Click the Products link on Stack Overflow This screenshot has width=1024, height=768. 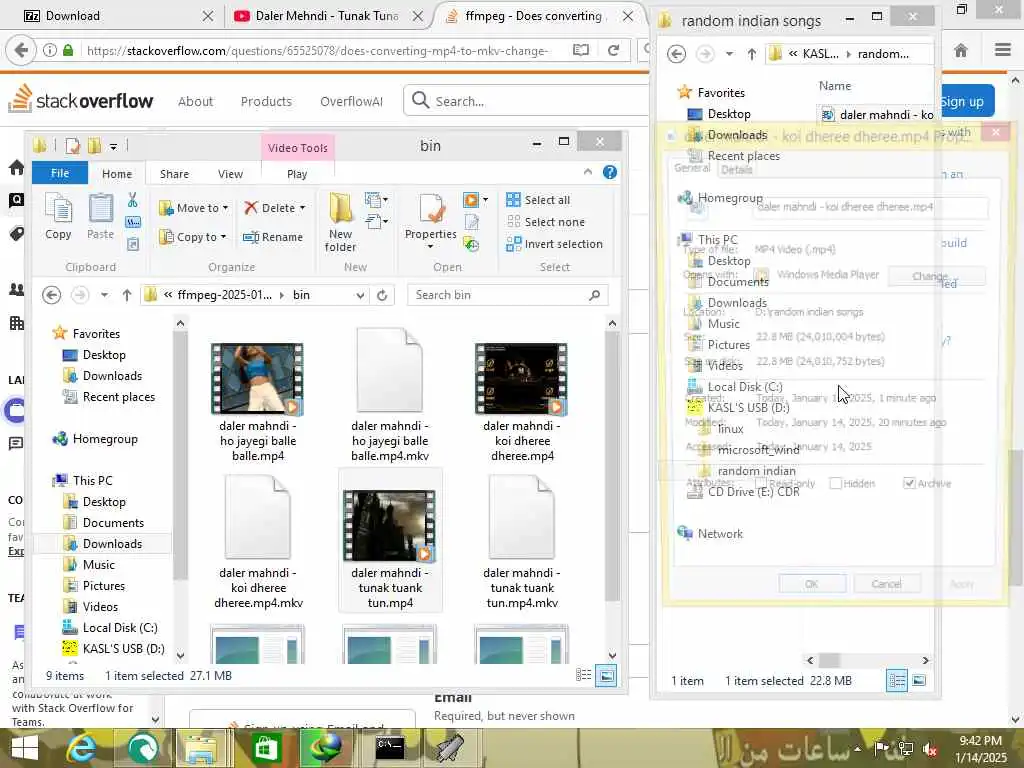coord(266,101)
